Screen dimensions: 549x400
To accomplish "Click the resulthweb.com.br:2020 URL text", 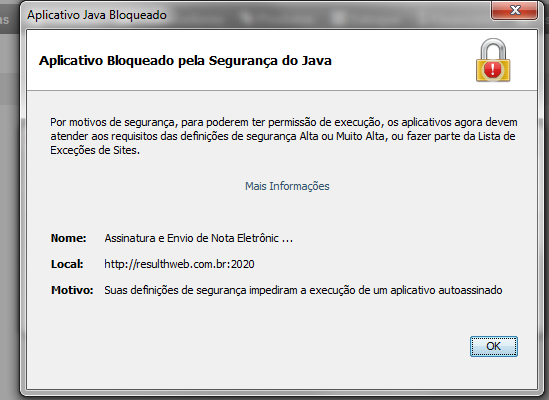I will [x=179, y=264].
